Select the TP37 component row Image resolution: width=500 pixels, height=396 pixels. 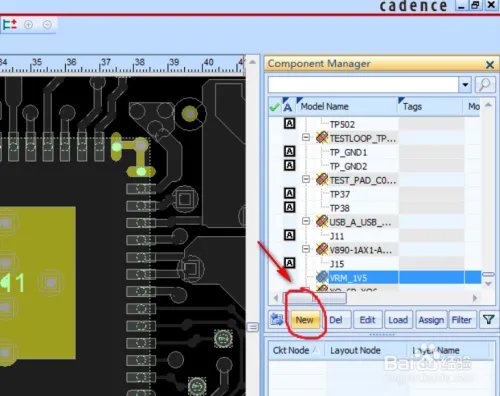(x=339, y=194)
